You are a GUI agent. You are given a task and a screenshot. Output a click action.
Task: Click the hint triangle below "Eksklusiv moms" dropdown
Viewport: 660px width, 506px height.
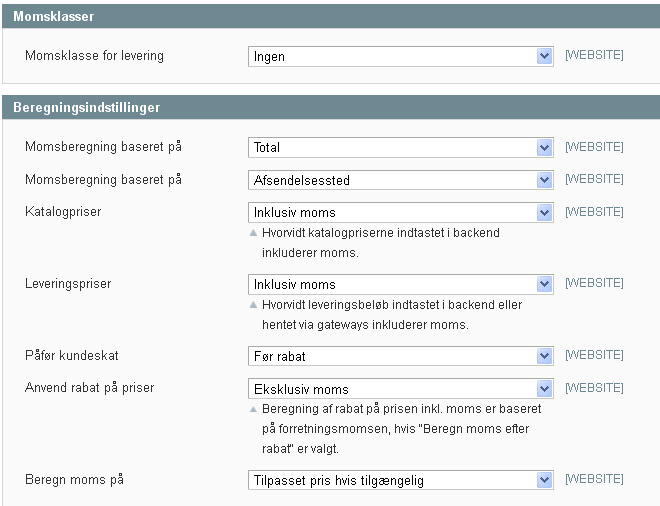[253, 409]
